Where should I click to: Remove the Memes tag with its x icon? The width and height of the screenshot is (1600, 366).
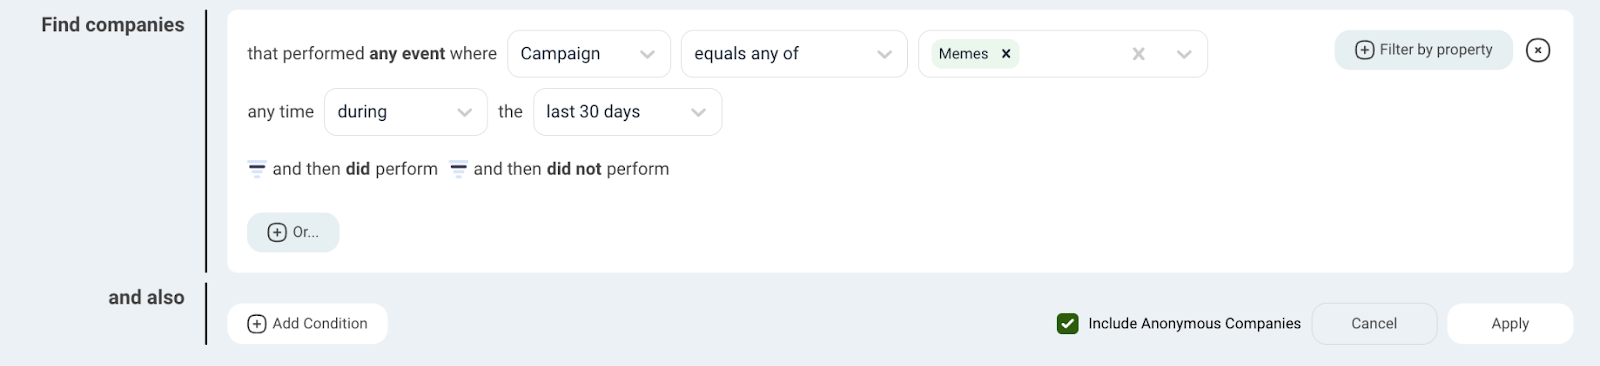pyautogui.click(x=1006, y=54)
